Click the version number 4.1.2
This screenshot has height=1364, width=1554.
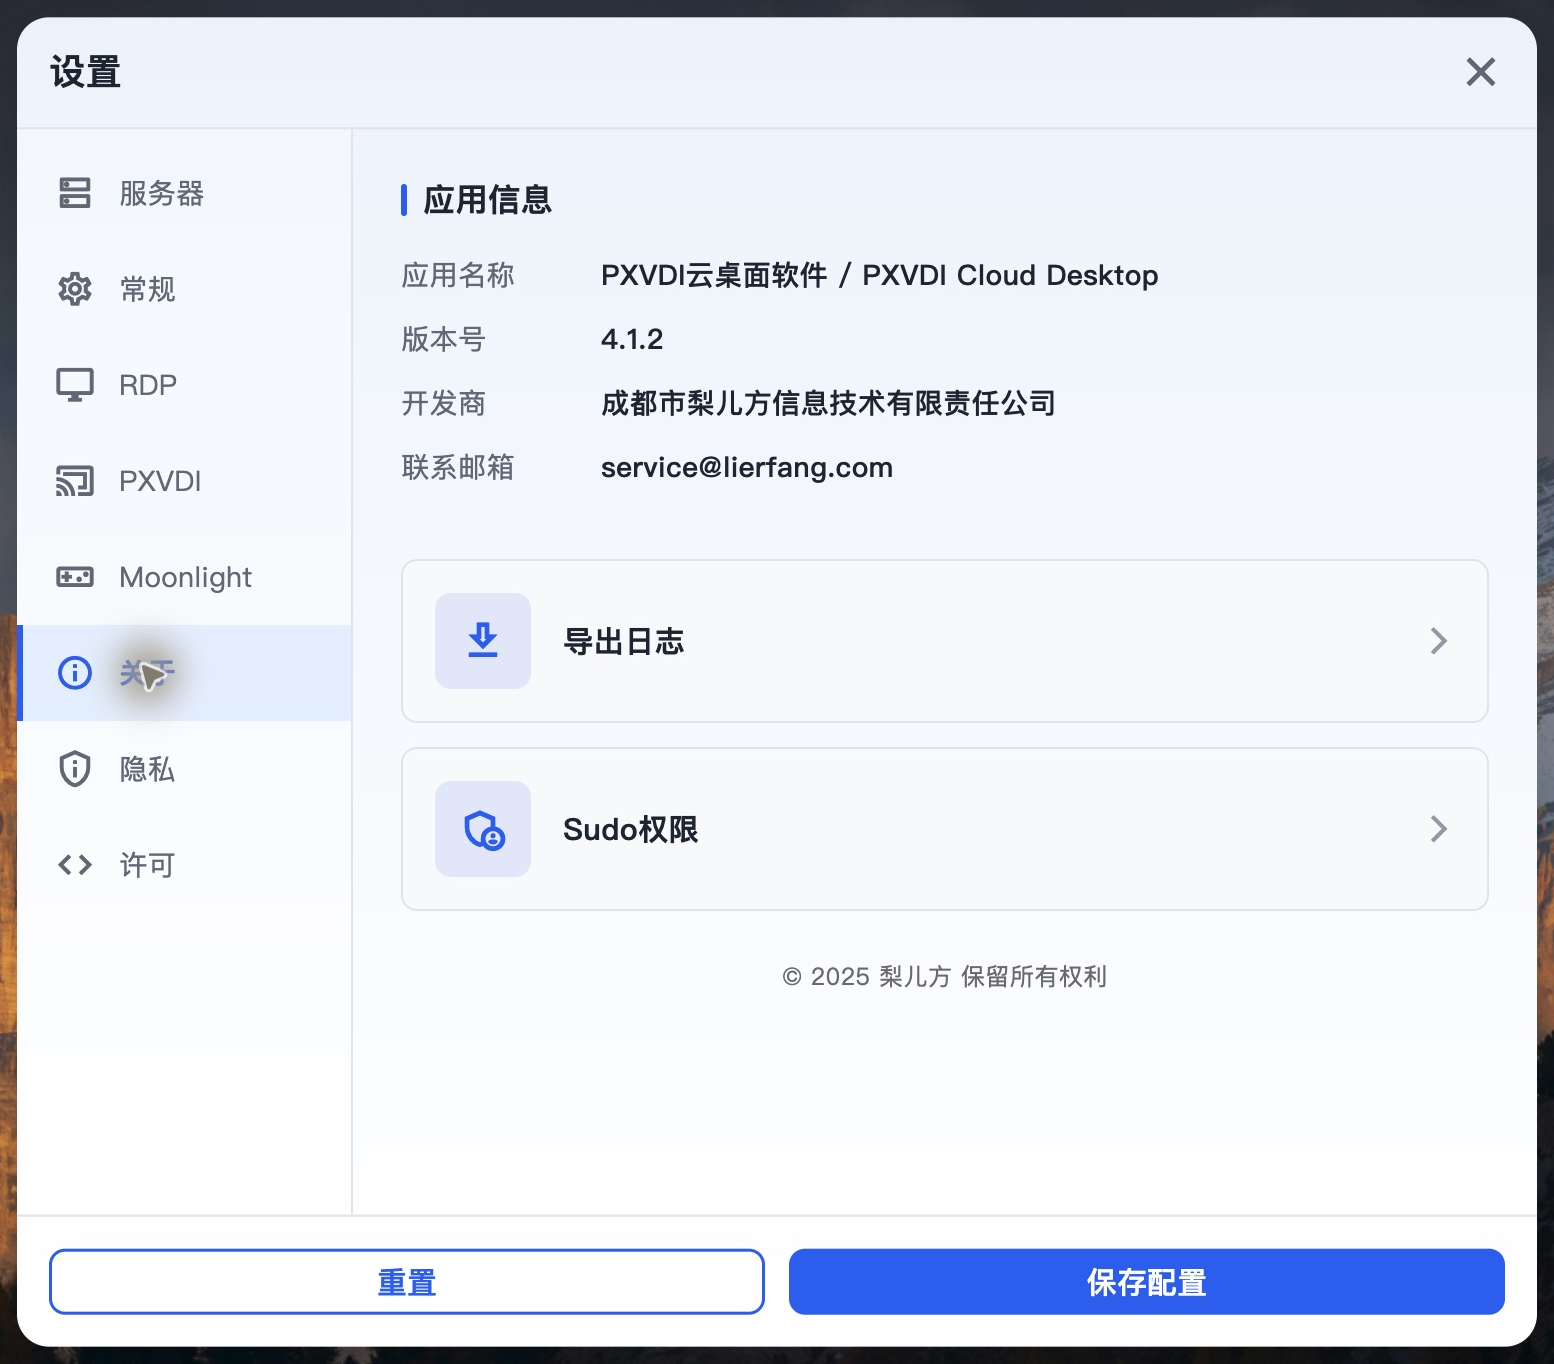[632, 339]
